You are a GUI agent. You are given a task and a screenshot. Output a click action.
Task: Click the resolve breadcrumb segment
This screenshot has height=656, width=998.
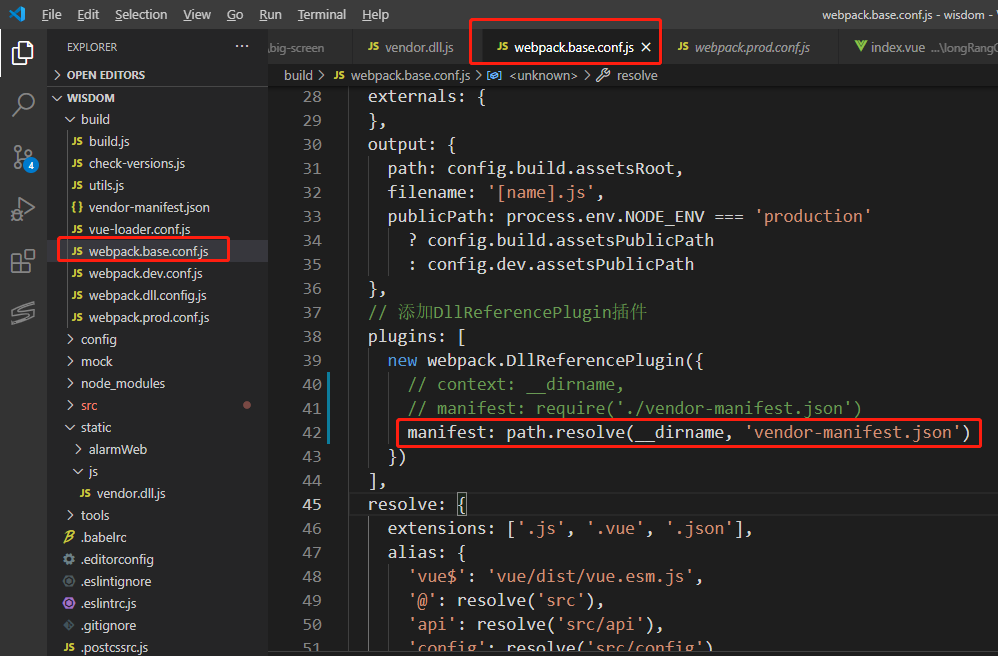[628, 75]
